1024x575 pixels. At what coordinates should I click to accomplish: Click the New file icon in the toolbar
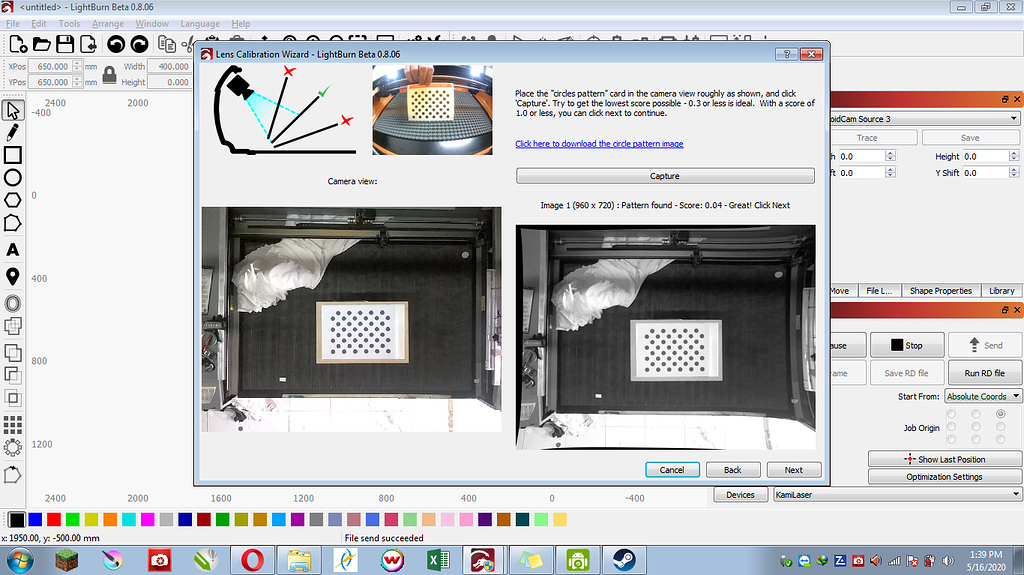pos(18,44)
